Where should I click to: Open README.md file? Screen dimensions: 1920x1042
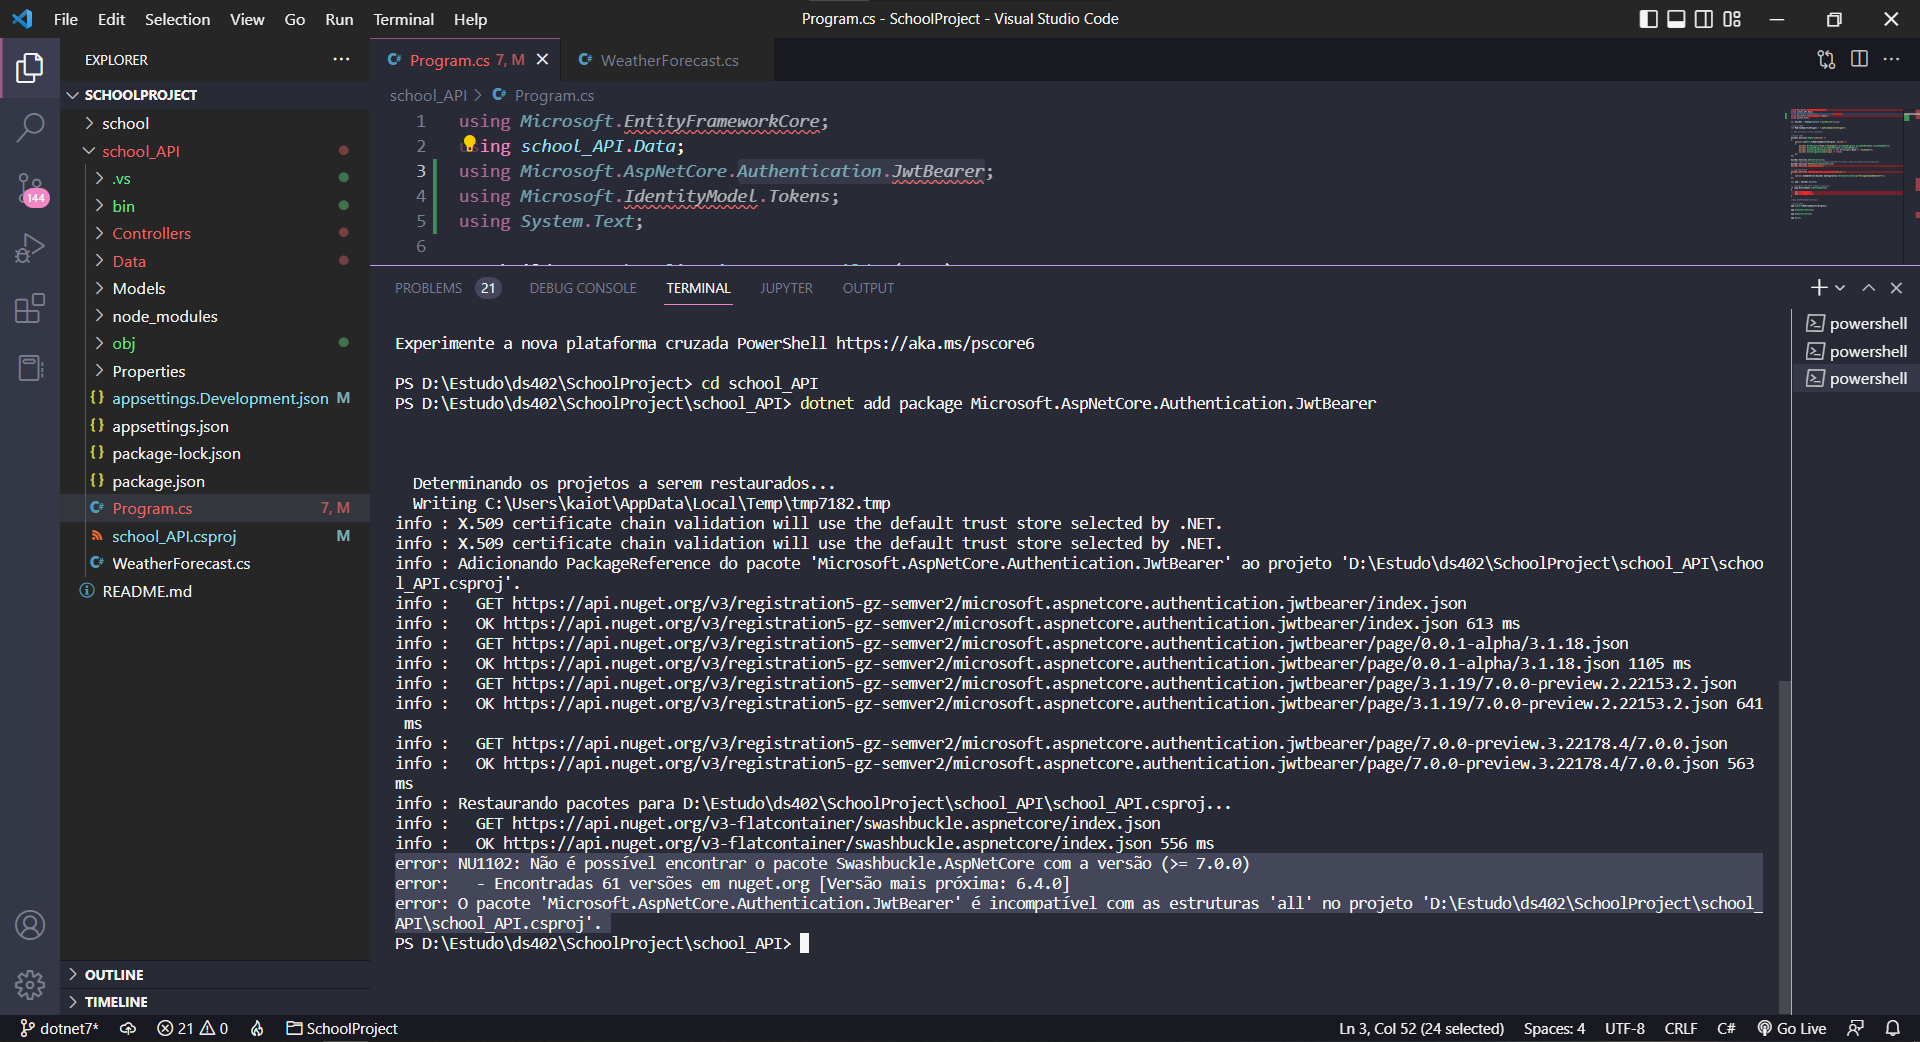215,591
